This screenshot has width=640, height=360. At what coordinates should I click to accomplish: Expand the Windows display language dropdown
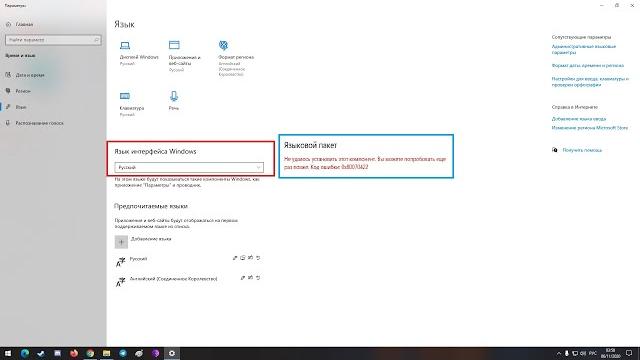coord(189,167)
